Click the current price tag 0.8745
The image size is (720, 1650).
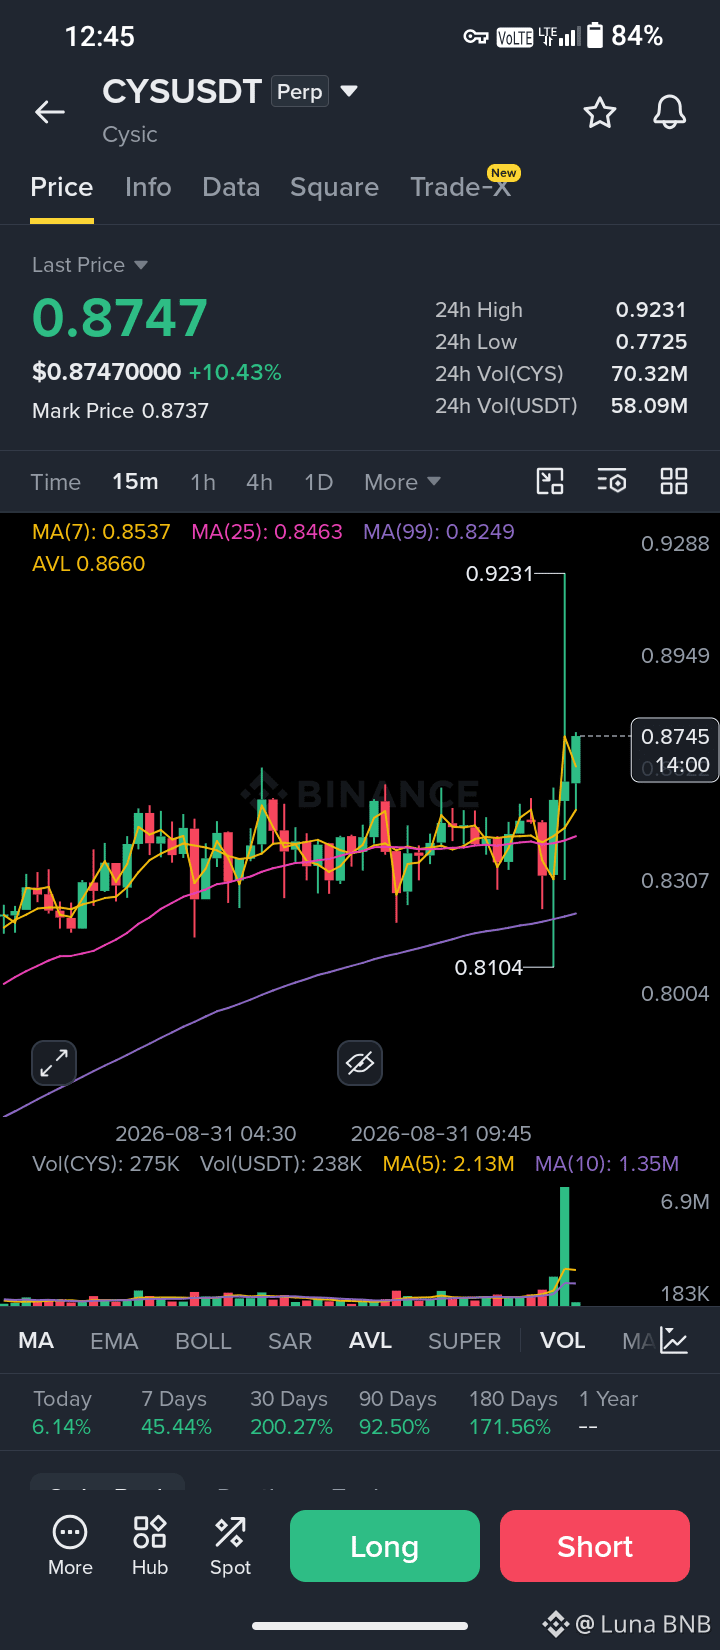[x=675, y=750]
